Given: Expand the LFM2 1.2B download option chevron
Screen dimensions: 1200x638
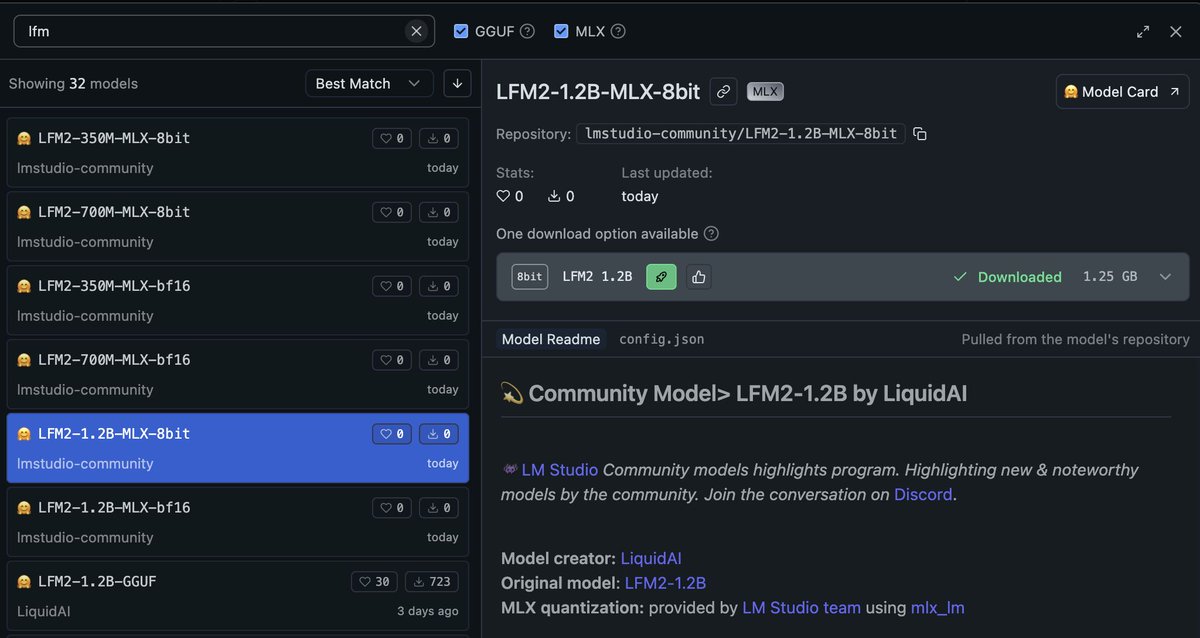Looking at the screenshot, I should click(x=1165, y=277).
